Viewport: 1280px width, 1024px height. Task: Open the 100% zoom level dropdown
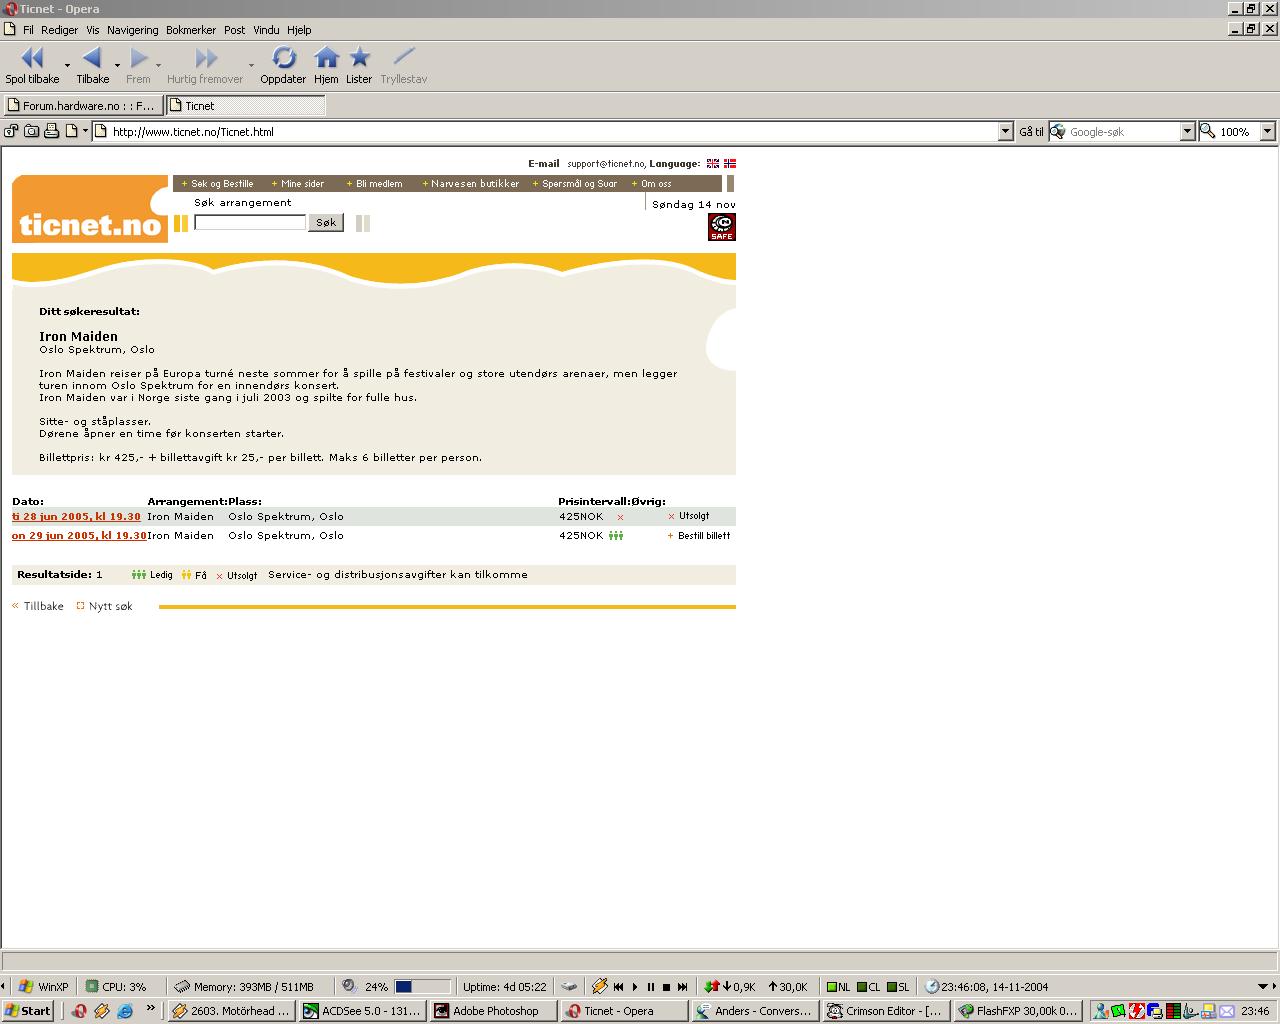pyautogui.click(x=1267, y=131)
